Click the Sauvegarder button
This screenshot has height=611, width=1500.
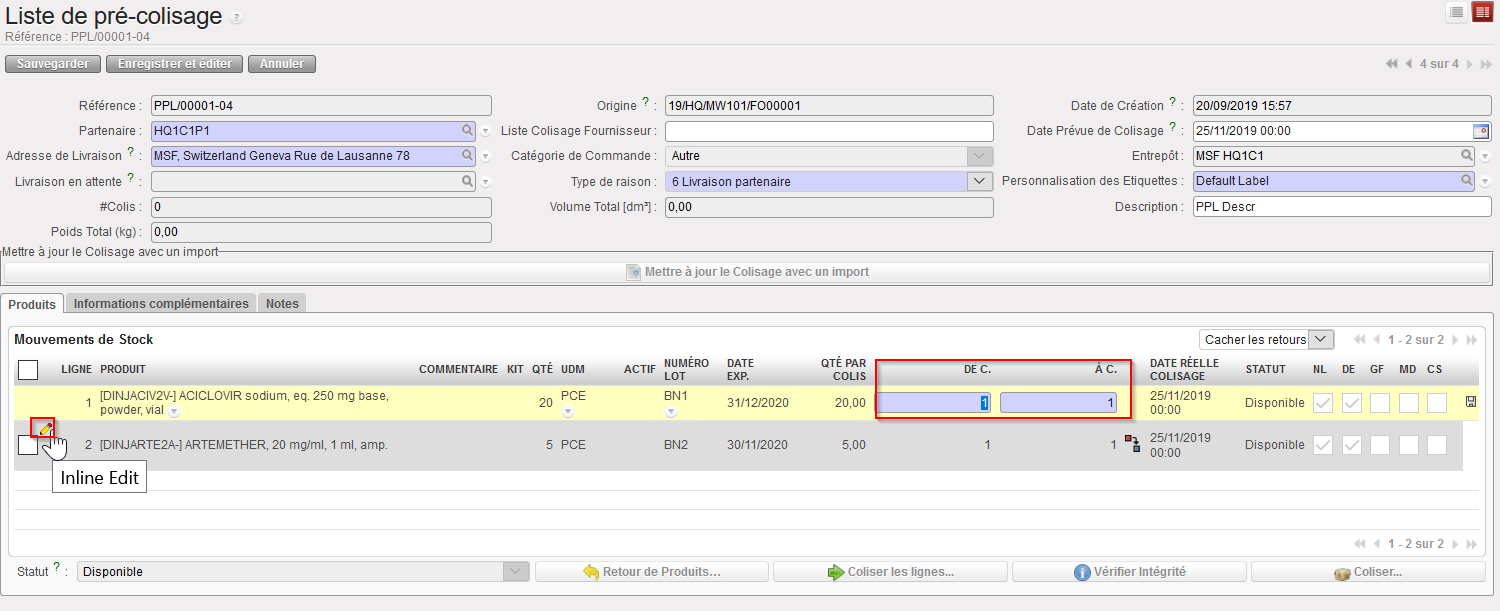pyautogui.click(x=53, y=64)
